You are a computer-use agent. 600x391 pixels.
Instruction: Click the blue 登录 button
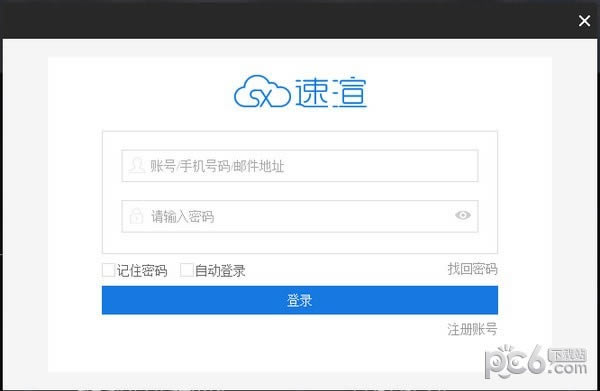tap(300, 300)
